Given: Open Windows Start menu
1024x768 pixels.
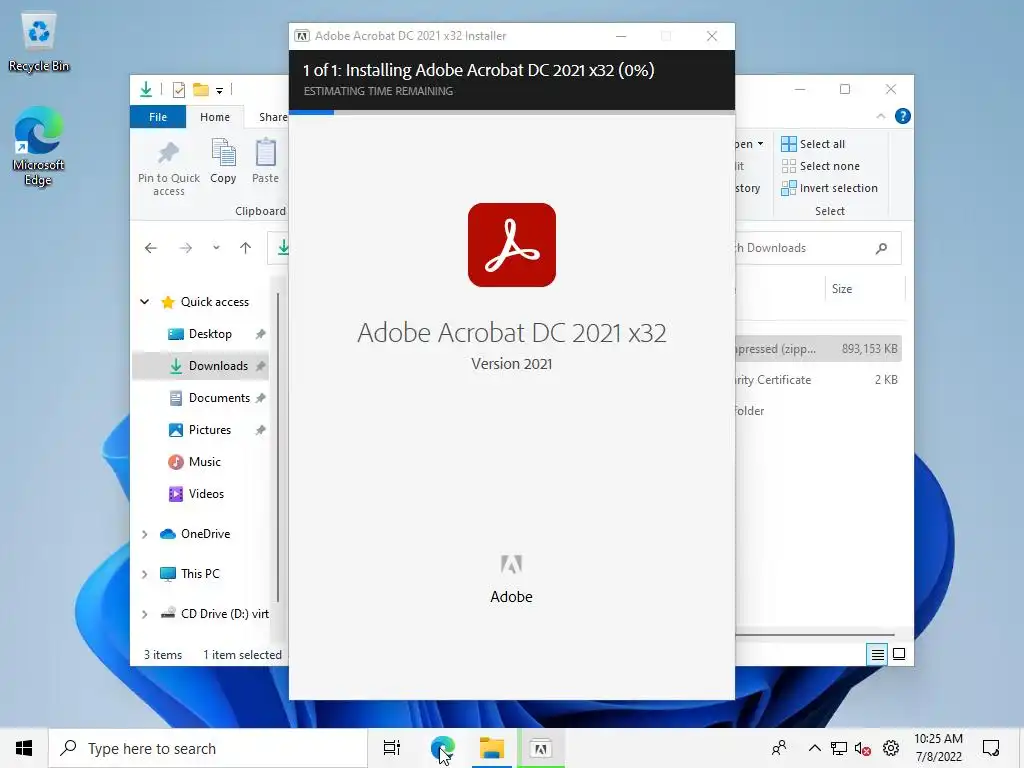Looking at the screenshot, I should click(24, 748).
